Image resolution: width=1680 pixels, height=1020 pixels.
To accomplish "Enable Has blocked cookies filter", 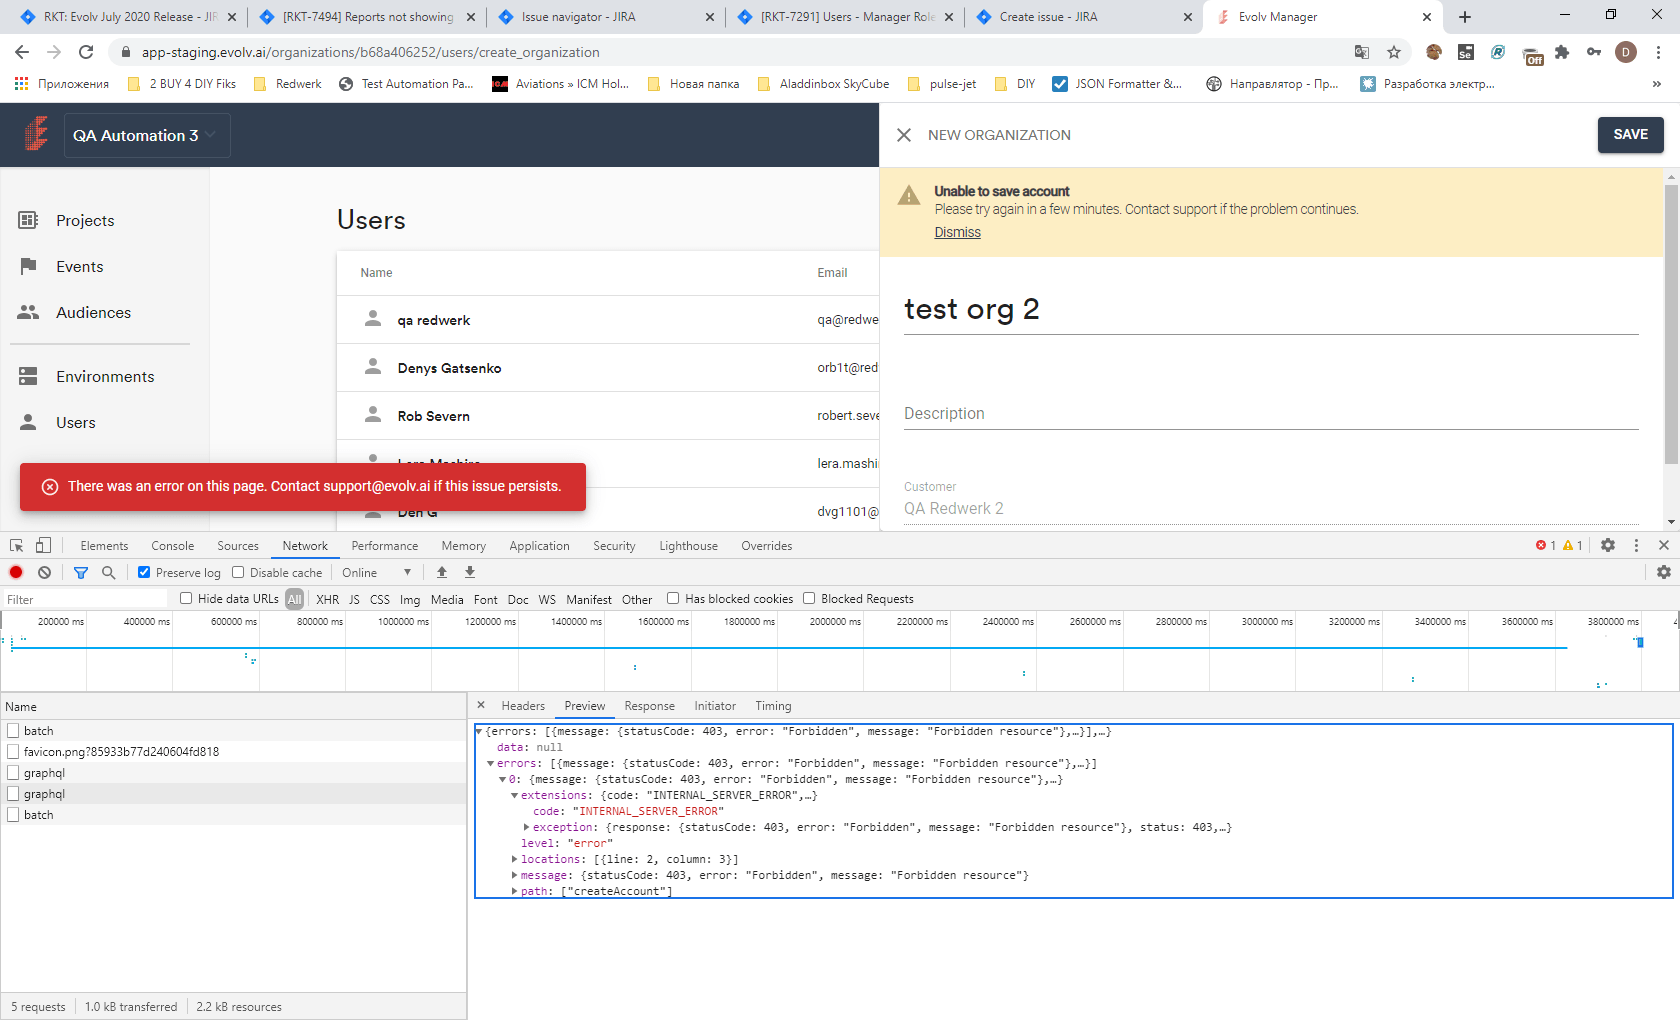I will (673, 598).
